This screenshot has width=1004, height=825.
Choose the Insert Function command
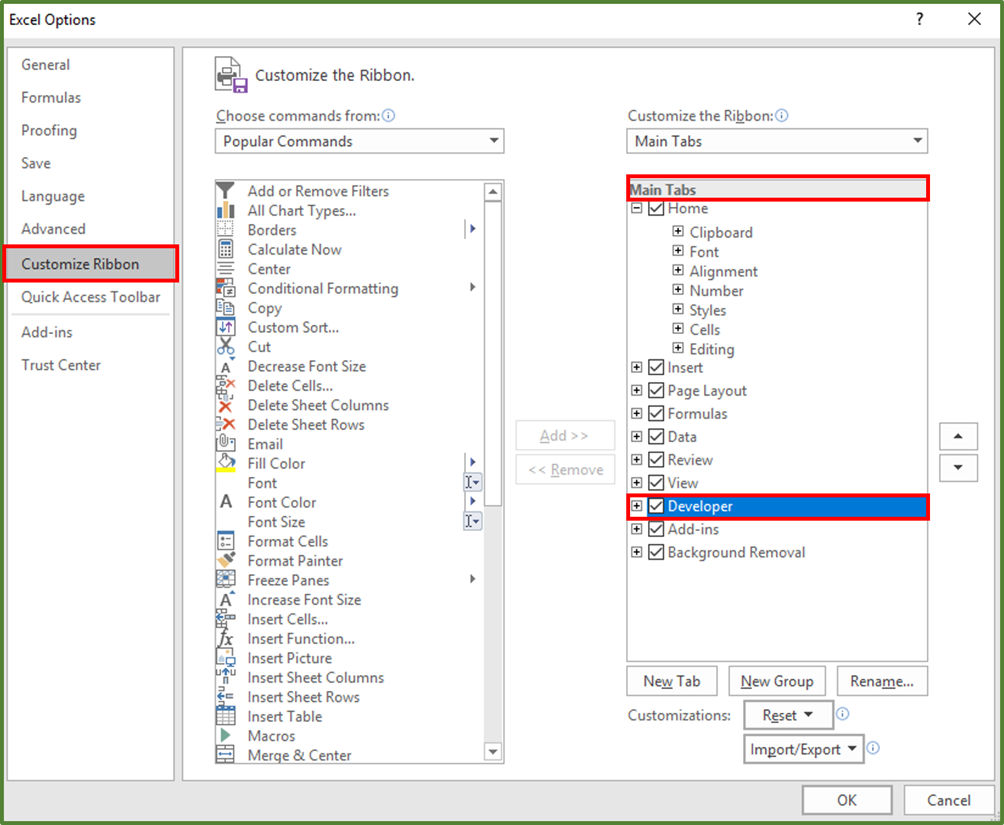[300, 639]
